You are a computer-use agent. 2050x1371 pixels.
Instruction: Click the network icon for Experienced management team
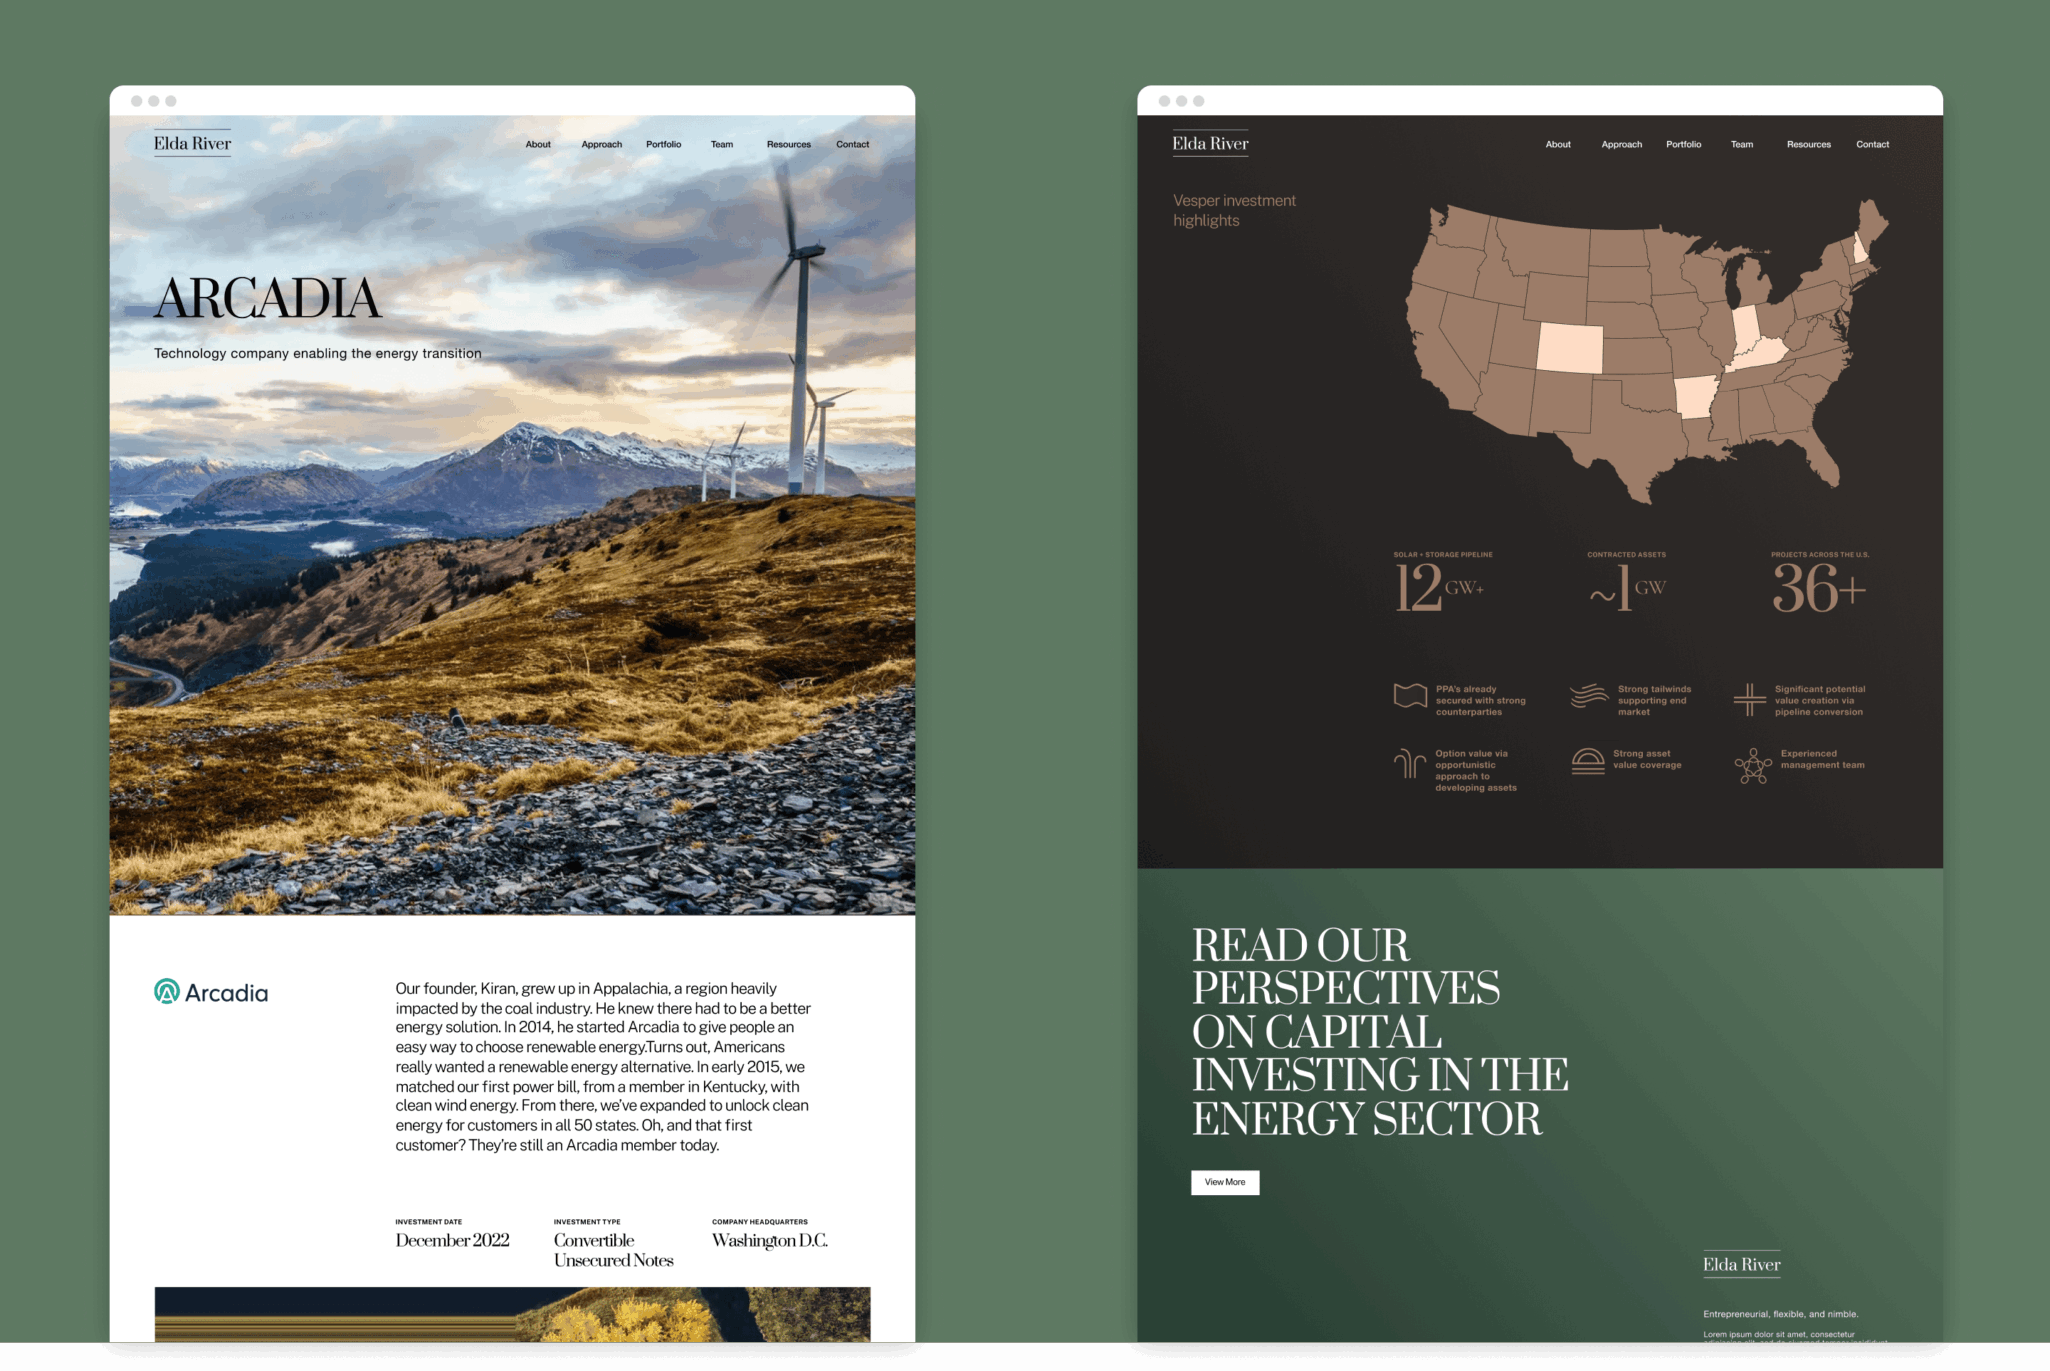coord(1752,766)
